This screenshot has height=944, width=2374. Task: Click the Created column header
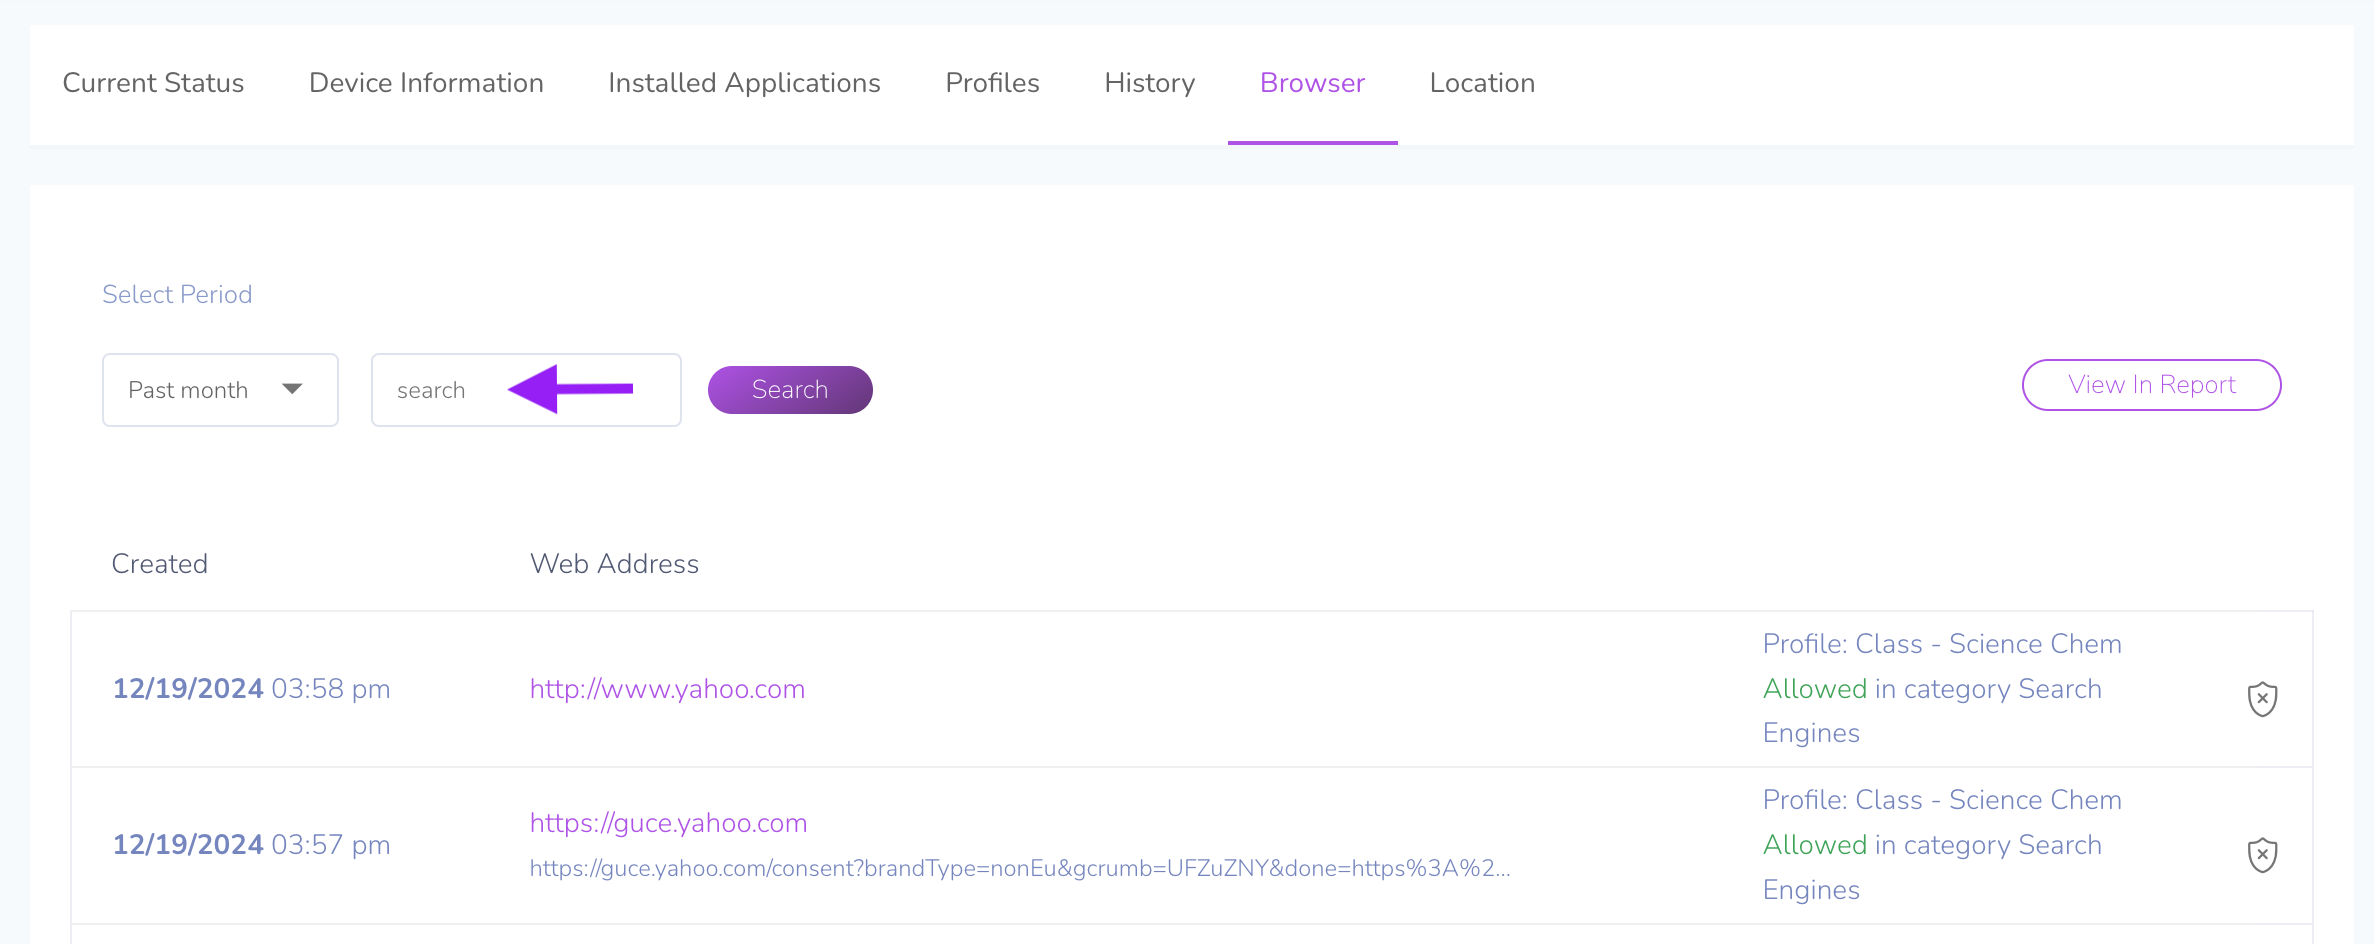160,564
